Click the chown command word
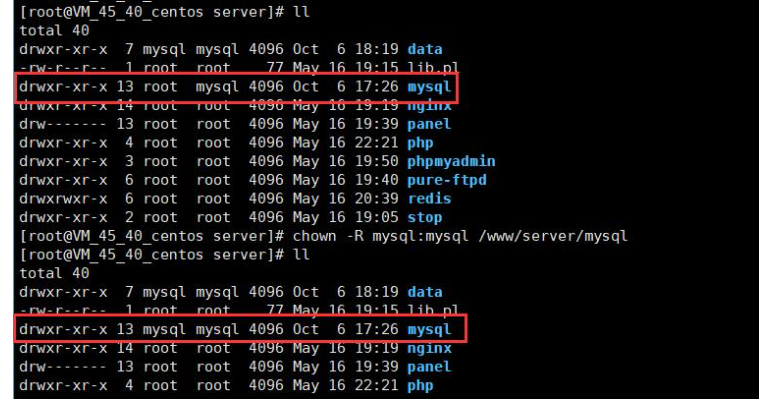767x403 pixels. tap(315, 236)
